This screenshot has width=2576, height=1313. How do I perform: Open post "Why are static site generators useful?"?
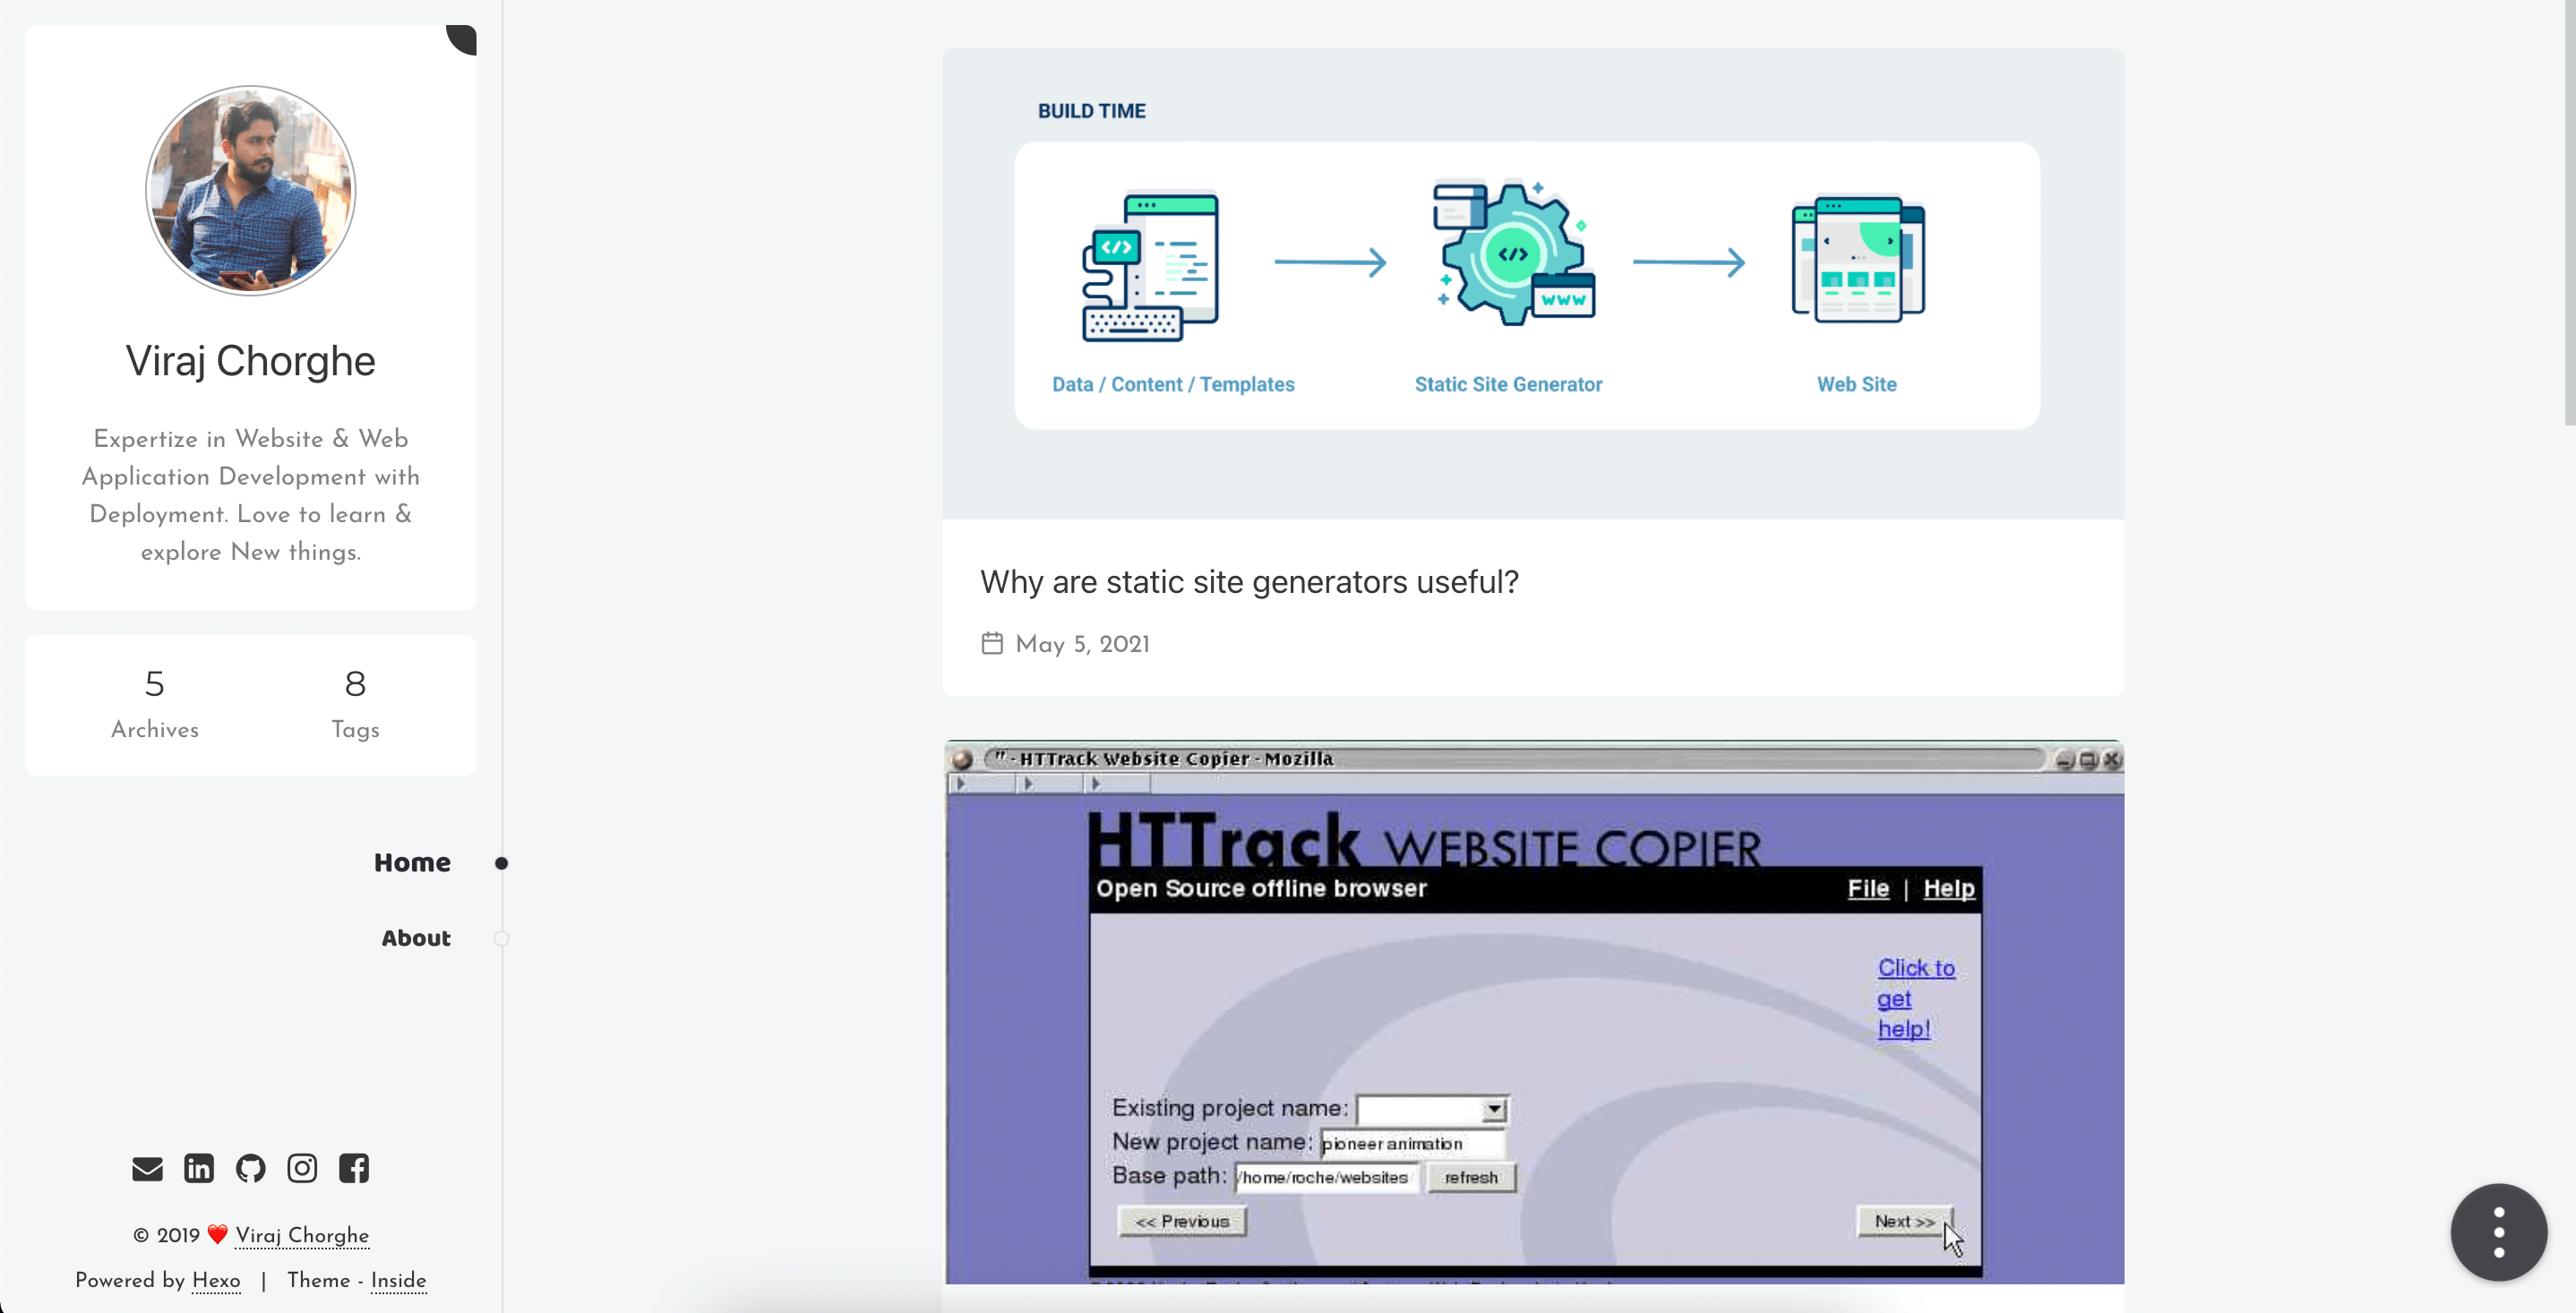point(1249,582)
